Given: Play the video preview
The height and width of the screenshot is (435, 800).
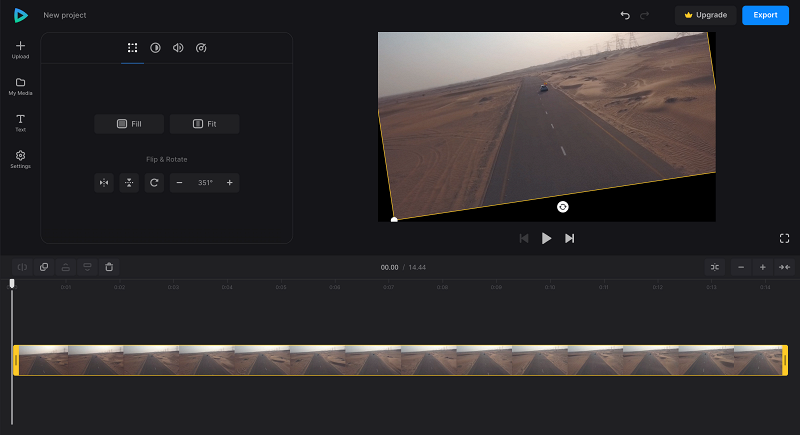Looking at the screenshot, I should pyautogui.click(x=546, y=239).
